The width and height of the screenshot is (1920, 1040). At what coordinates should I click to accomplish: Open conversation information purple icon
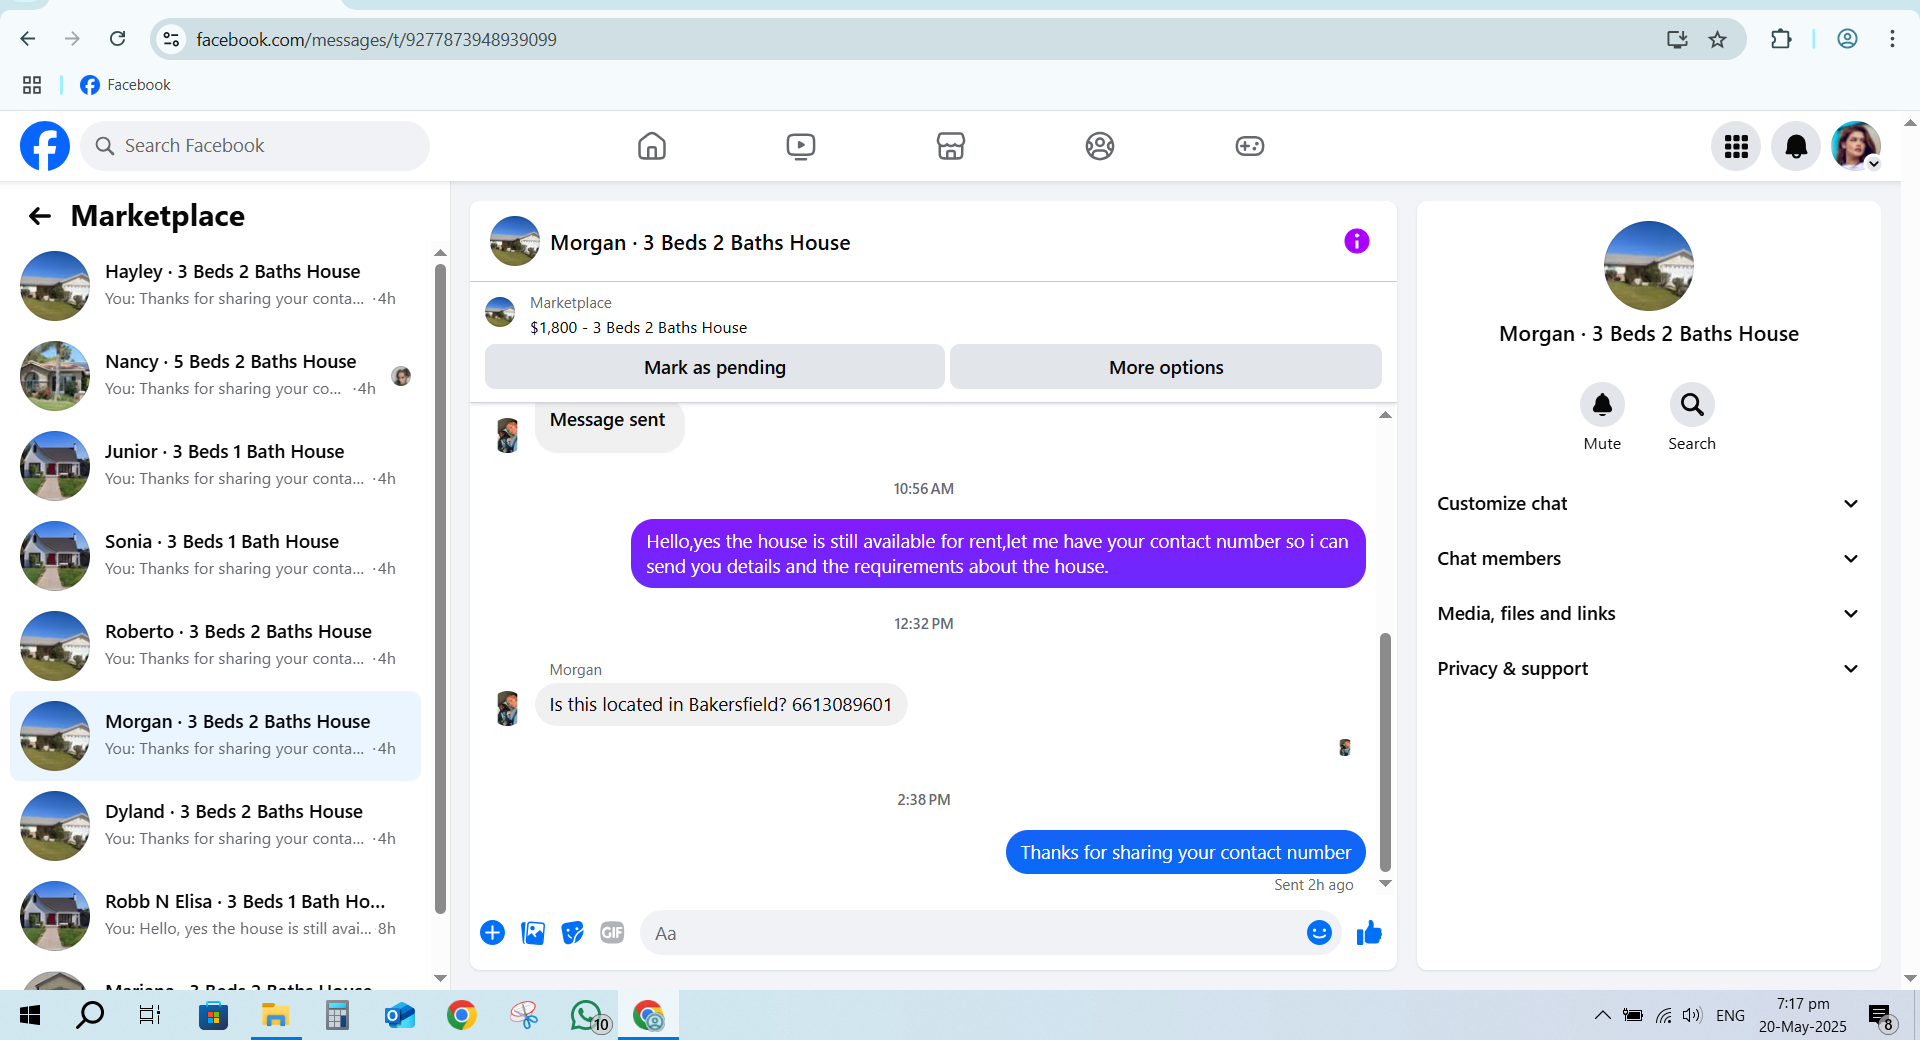1356,241
